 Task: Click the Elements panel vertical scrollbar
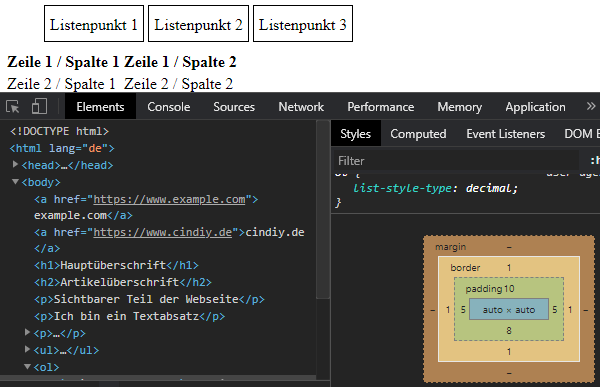(x=323, y=210)
